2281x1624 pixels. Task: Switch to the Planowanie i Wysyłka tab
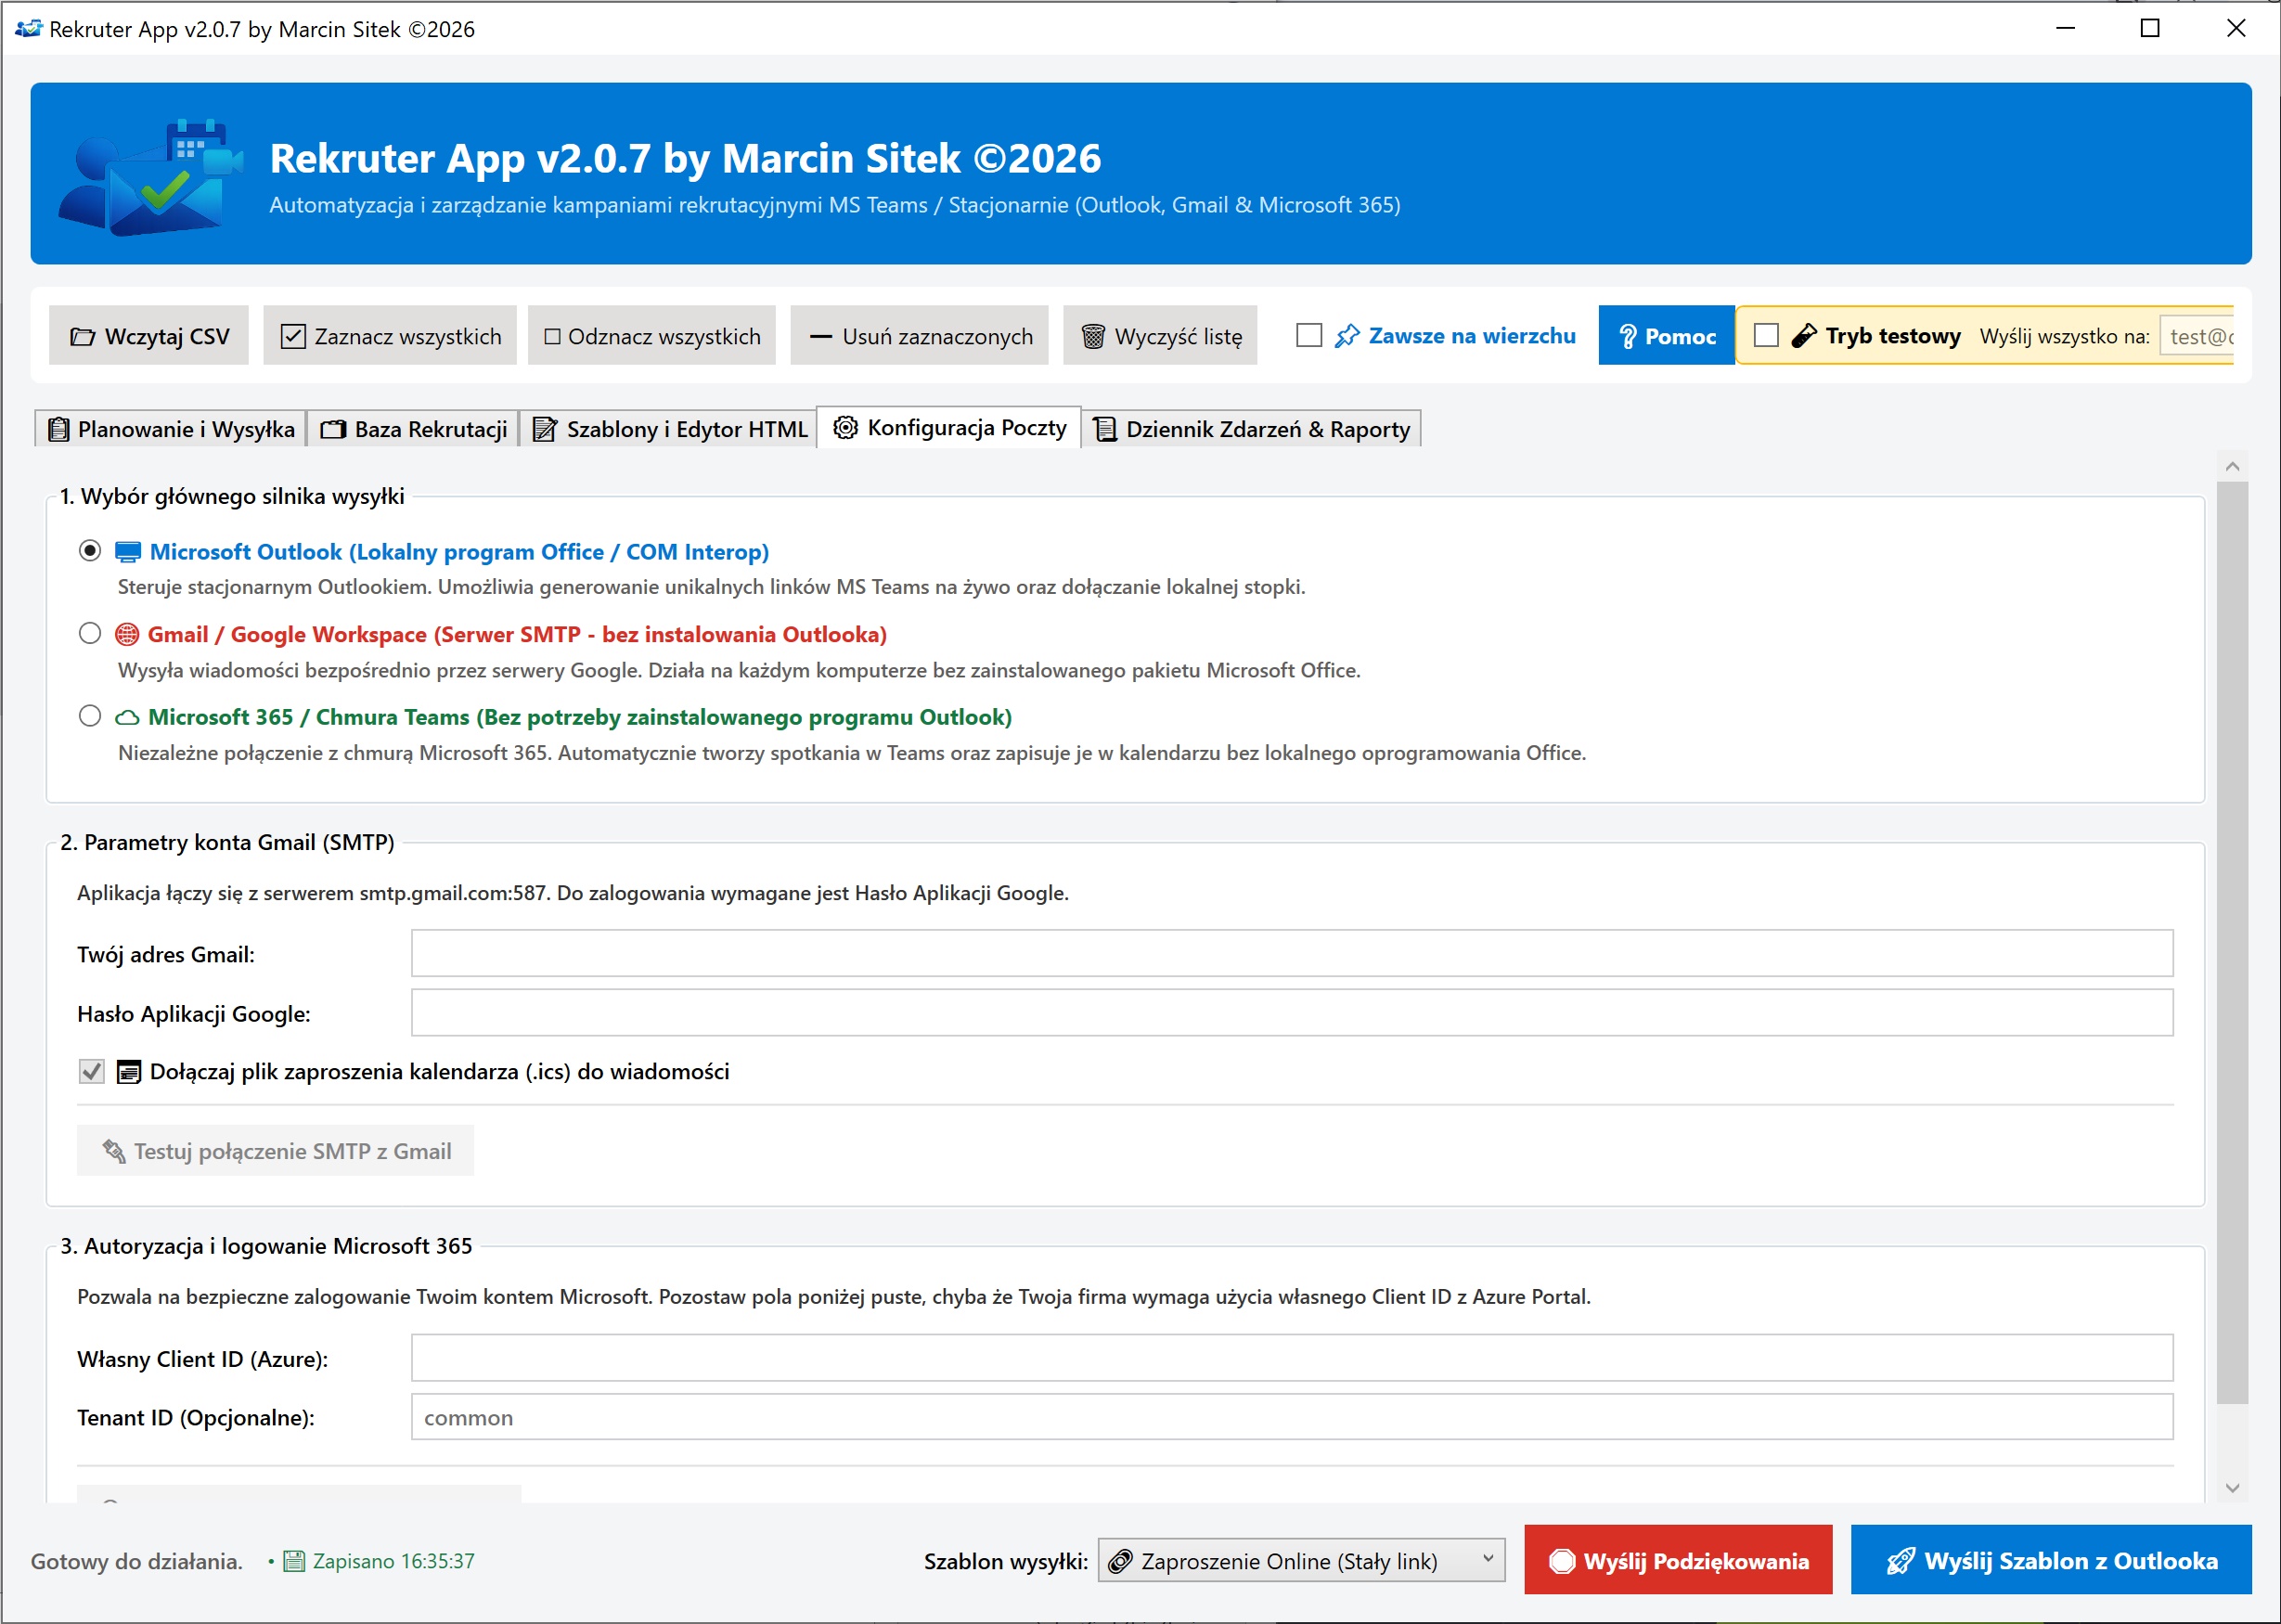point(171,429)
